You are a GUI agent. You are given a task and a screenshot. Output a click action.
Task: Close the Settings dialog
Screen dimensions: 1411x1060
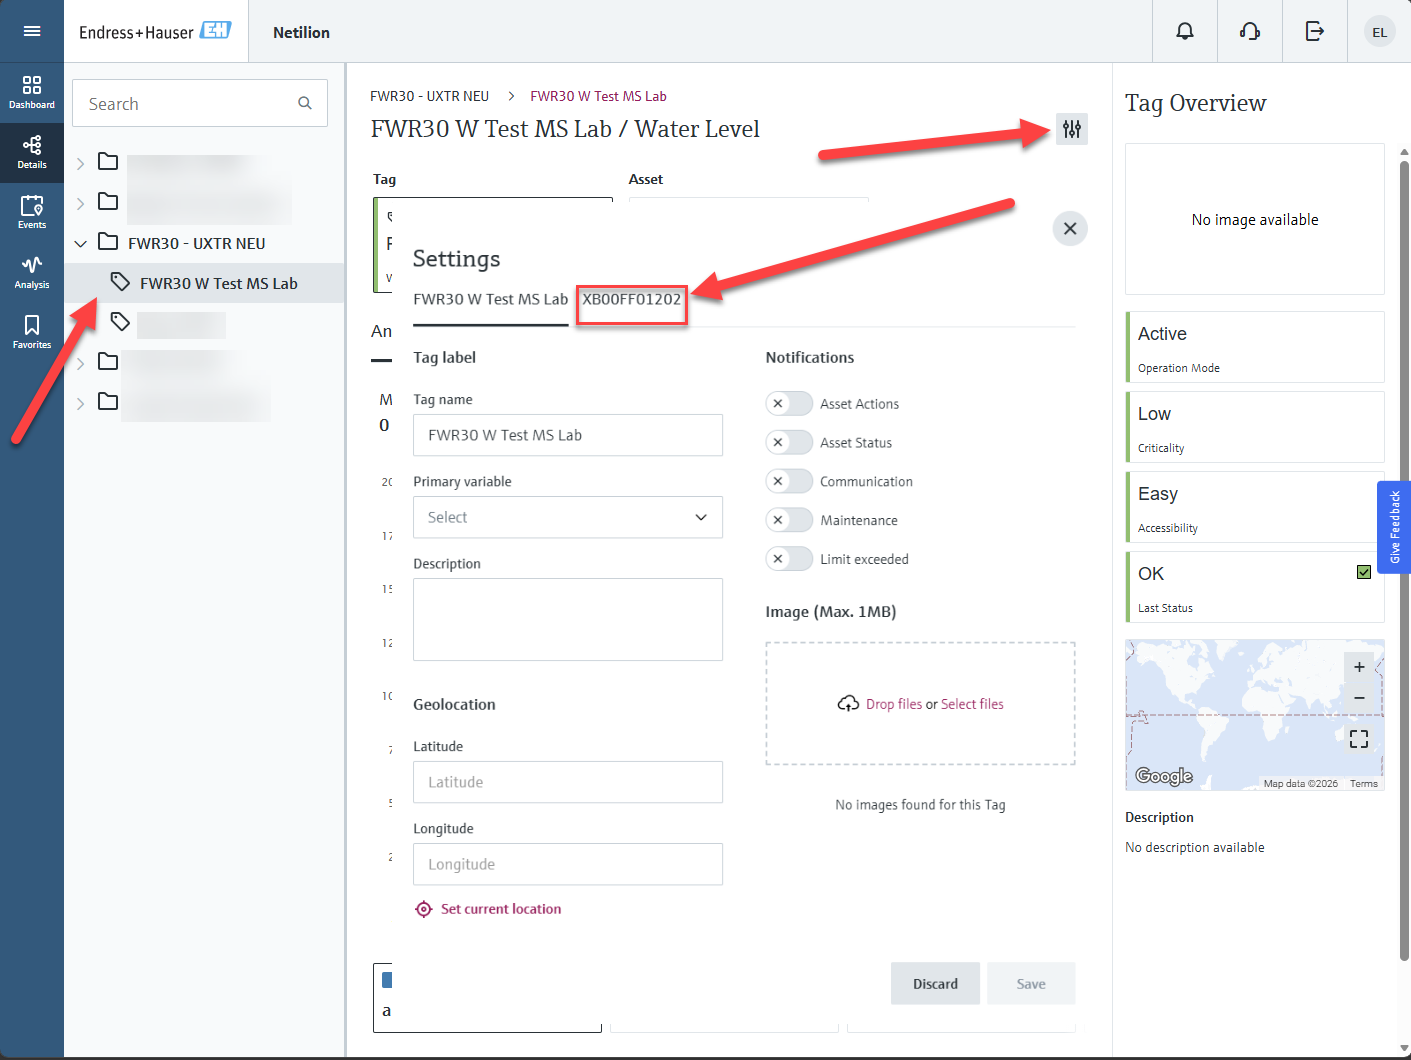pyautogui.click(x=1070, y=229)
